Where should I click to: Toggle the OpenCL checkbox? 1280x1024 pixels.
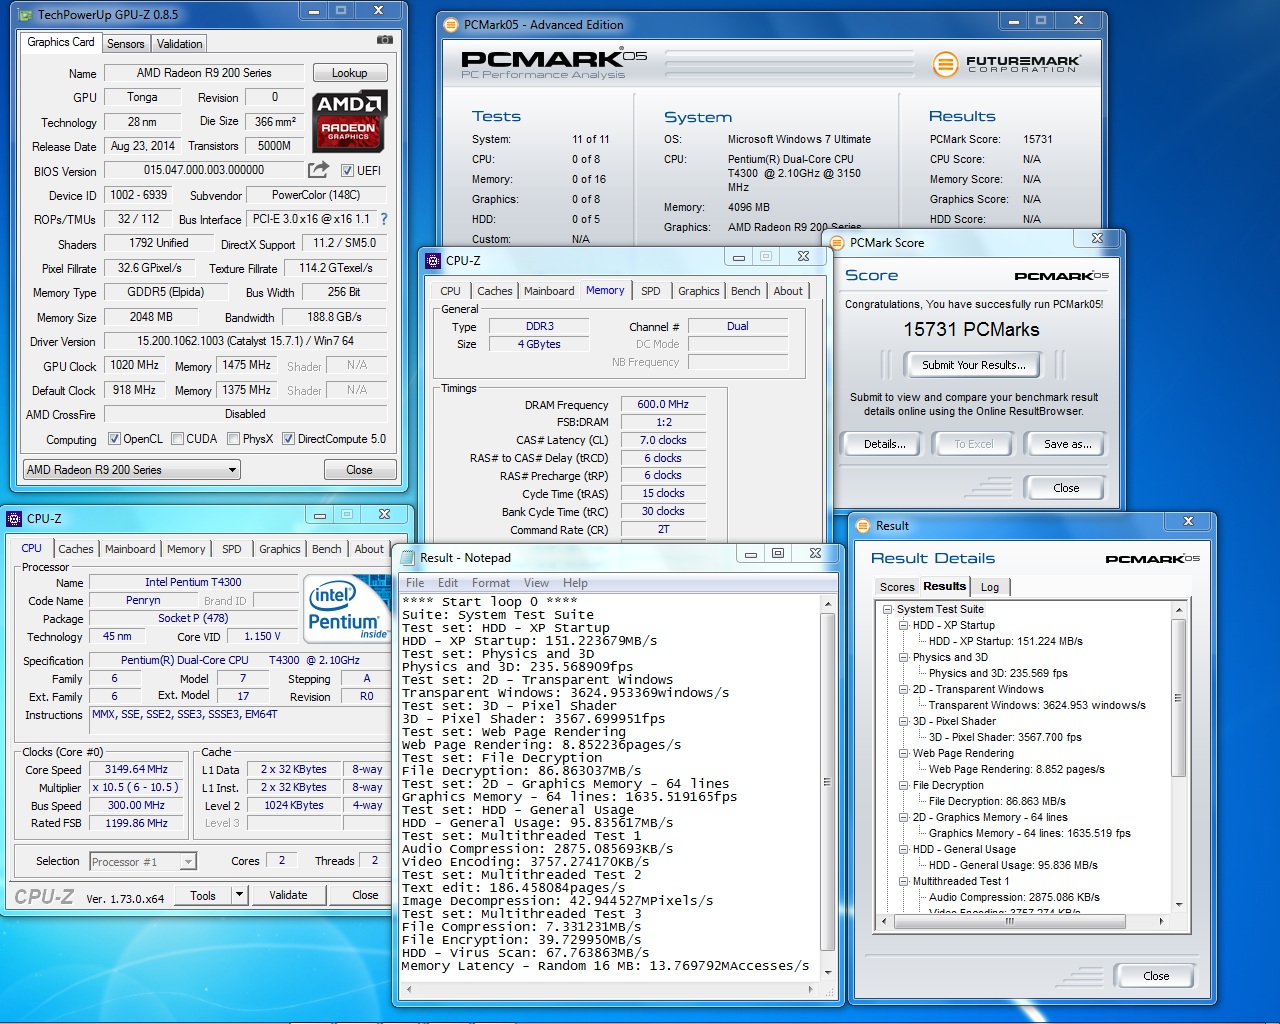[114, 438]
